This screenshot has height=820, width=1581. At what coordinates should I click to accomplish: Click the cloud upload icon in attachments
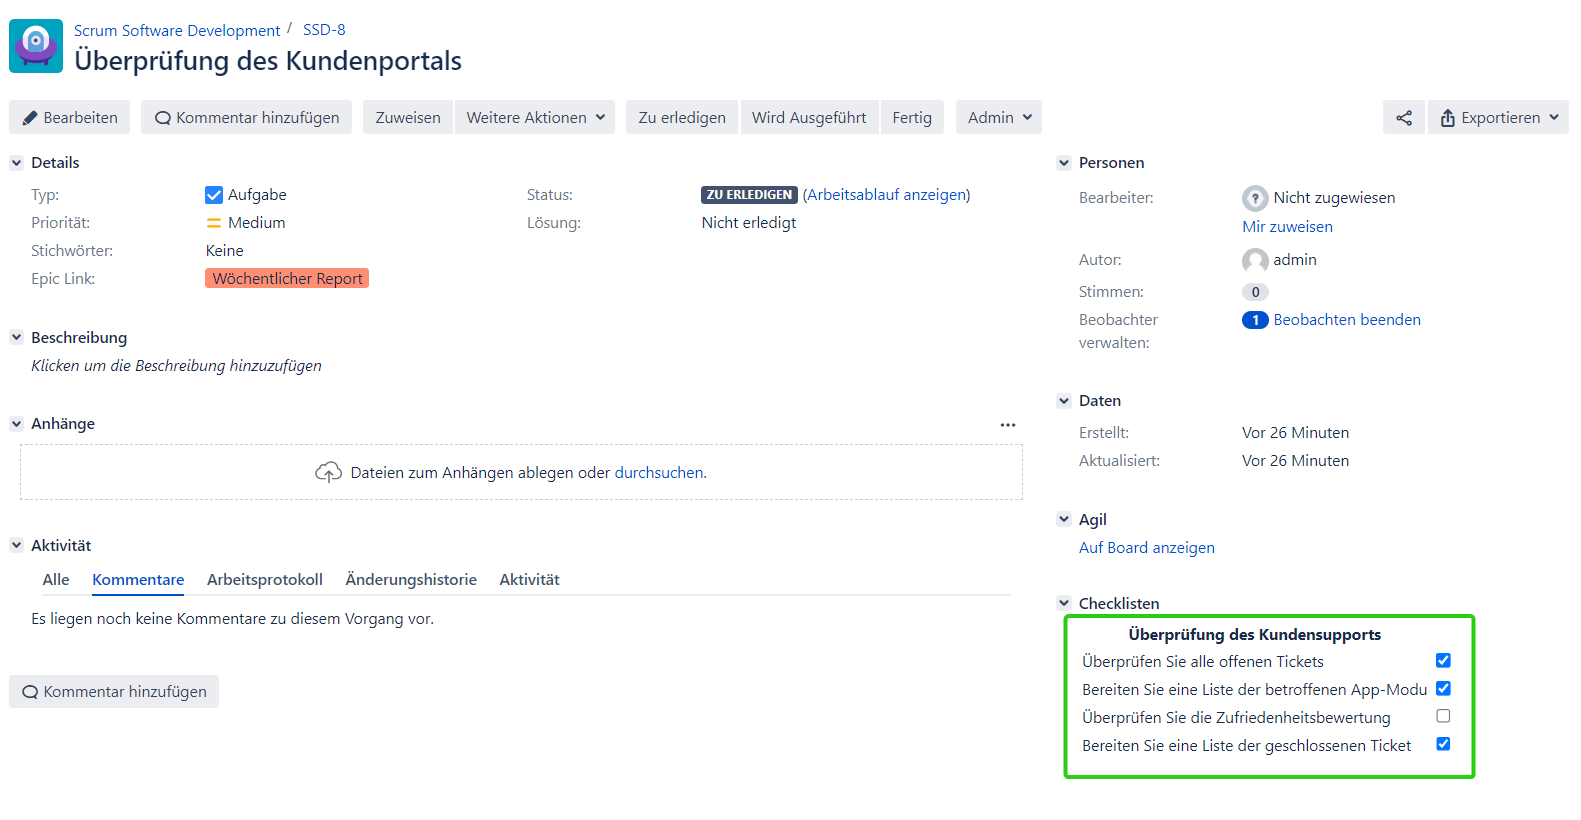point(328,473)
